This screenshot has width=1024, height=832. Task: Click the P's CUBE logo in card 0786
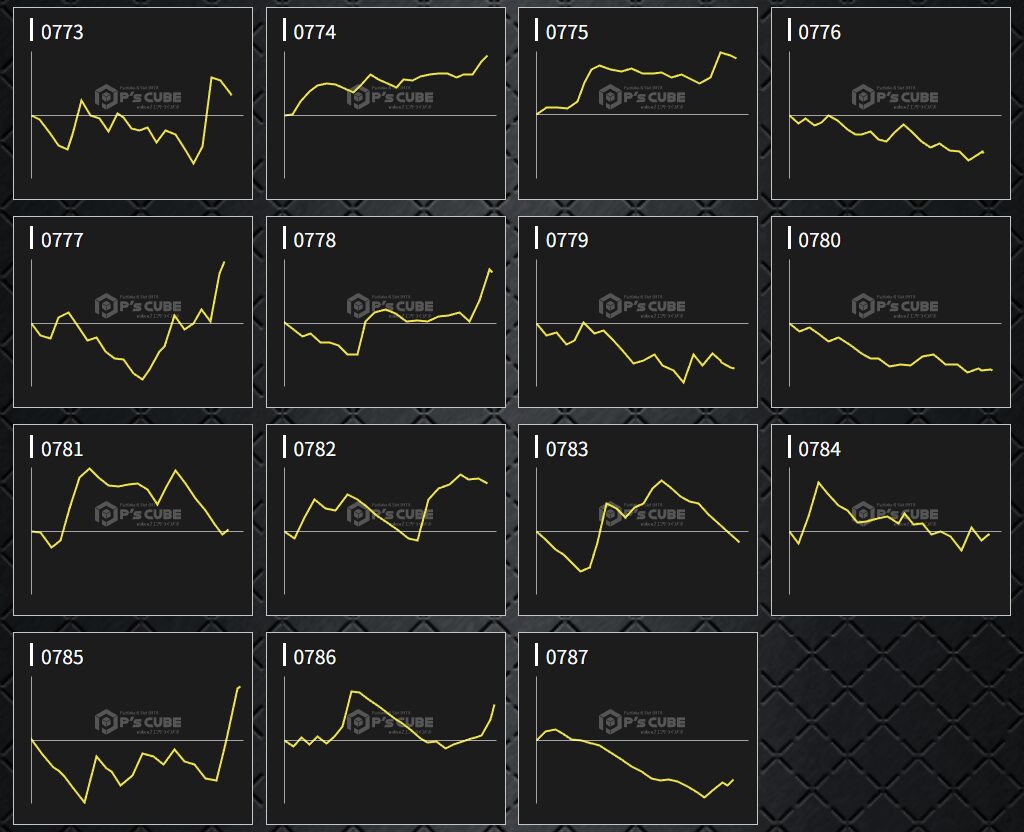pyautogui.click(x=391, y=722)
